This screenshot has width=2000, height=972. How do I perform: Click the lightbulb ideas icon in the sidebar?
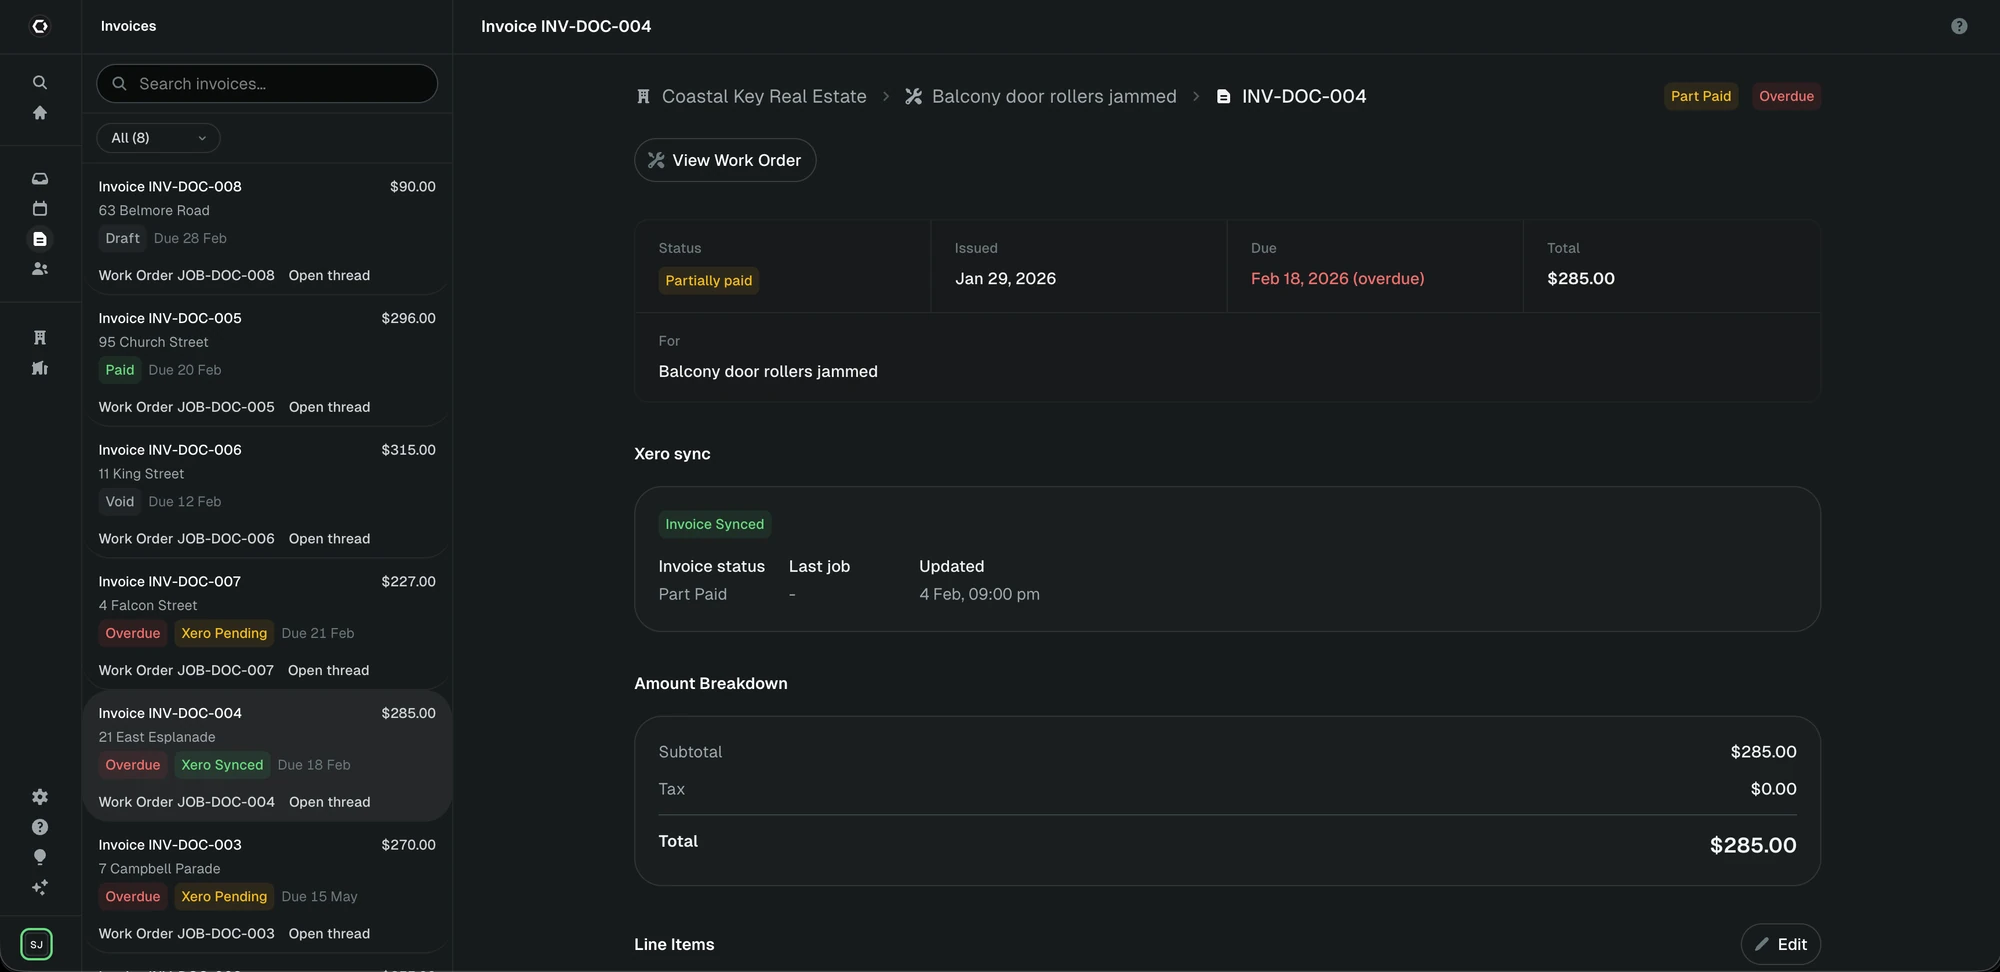(40, 857)
